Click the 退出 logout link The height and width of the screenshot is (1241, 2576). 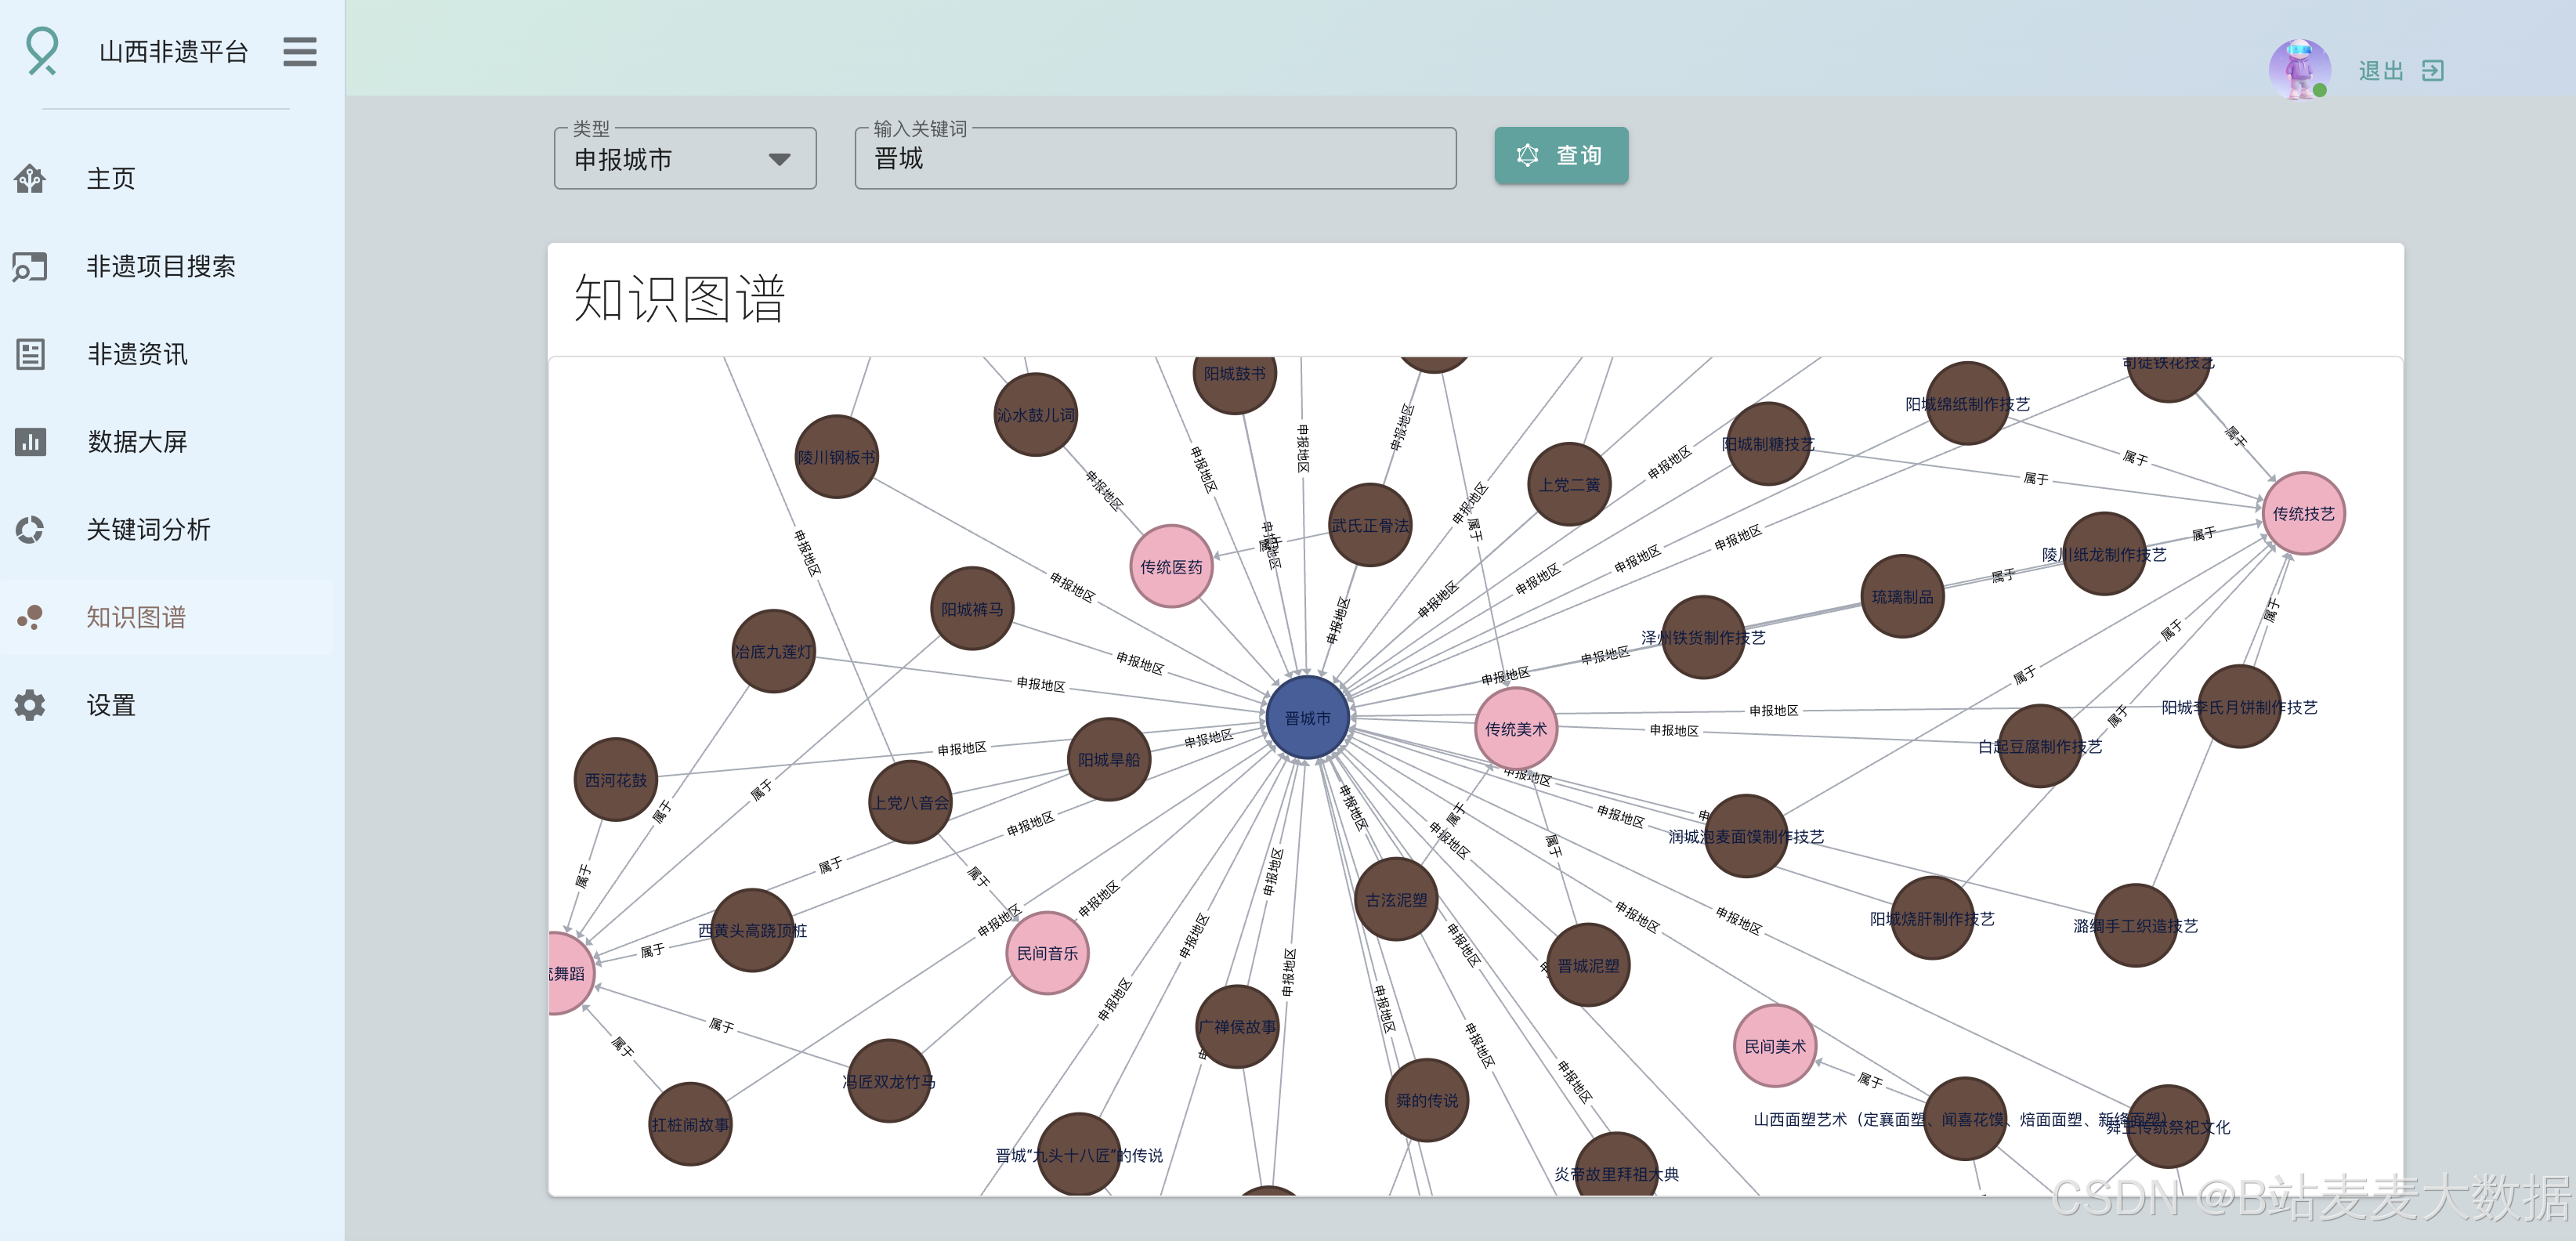pos(2401,71)
